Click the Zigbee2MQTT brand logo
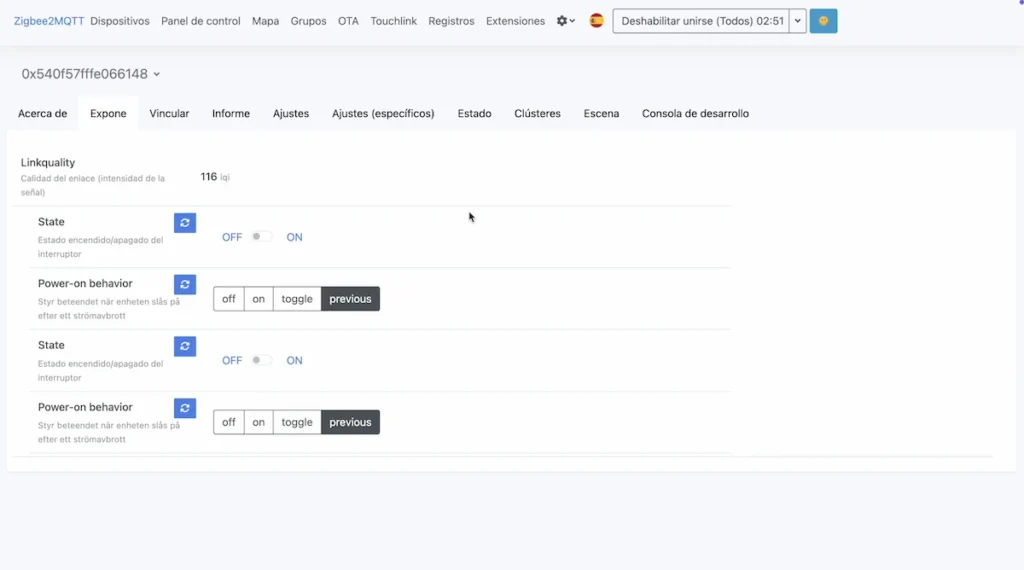The image size is (1024, 570). tap(49, 21)
